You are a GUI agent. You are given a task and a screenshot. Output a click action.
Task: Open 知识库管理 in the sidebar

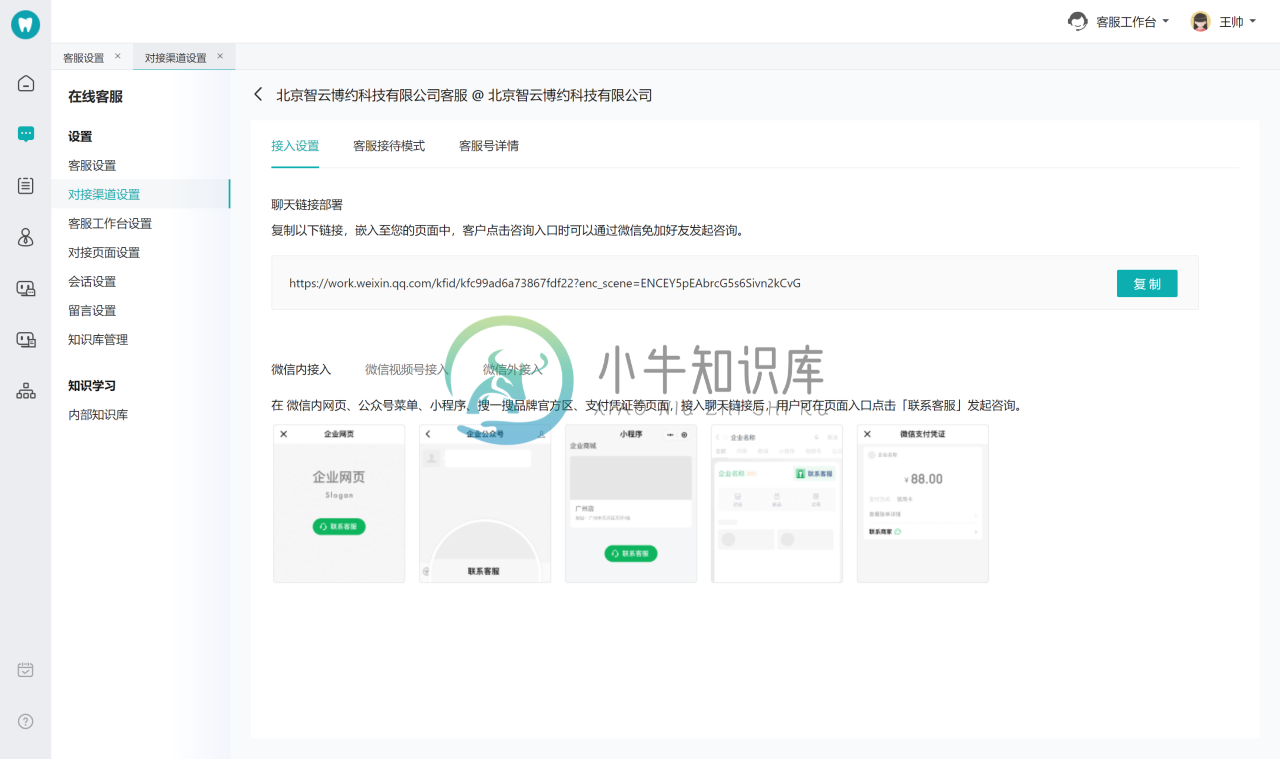click(x=98, y=339)
